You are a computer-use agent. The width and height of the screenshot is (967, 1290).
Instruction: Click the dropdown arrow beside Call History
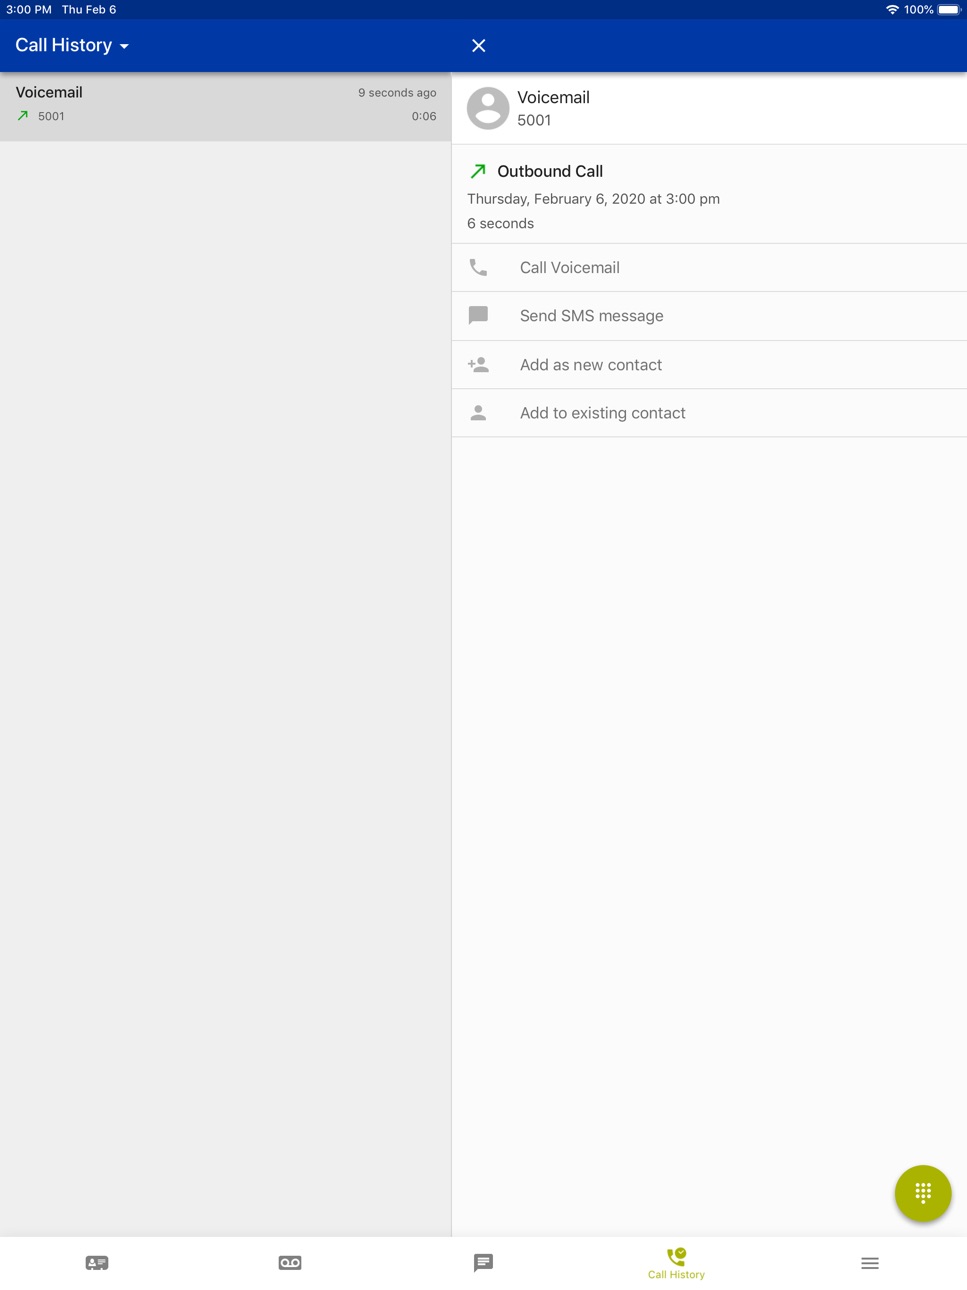coord(124,46)
